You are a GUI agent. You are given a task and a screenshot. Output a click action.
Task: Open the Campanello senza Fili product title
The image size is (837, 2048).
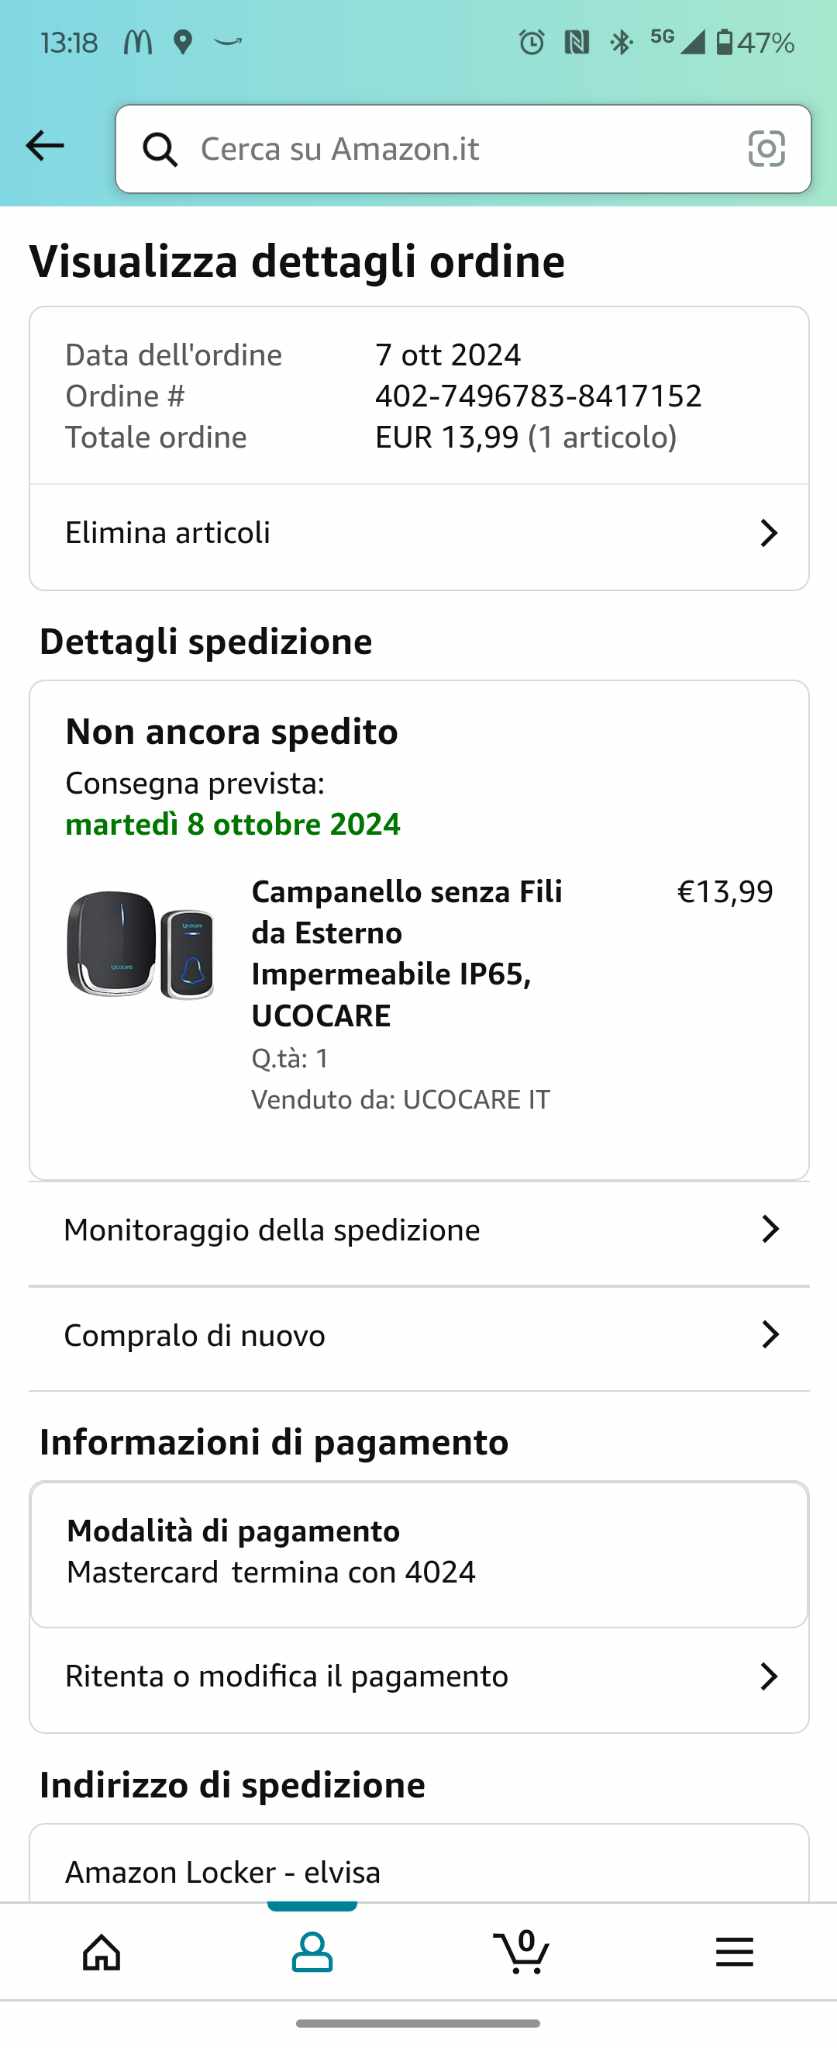[x=407, y=953]
